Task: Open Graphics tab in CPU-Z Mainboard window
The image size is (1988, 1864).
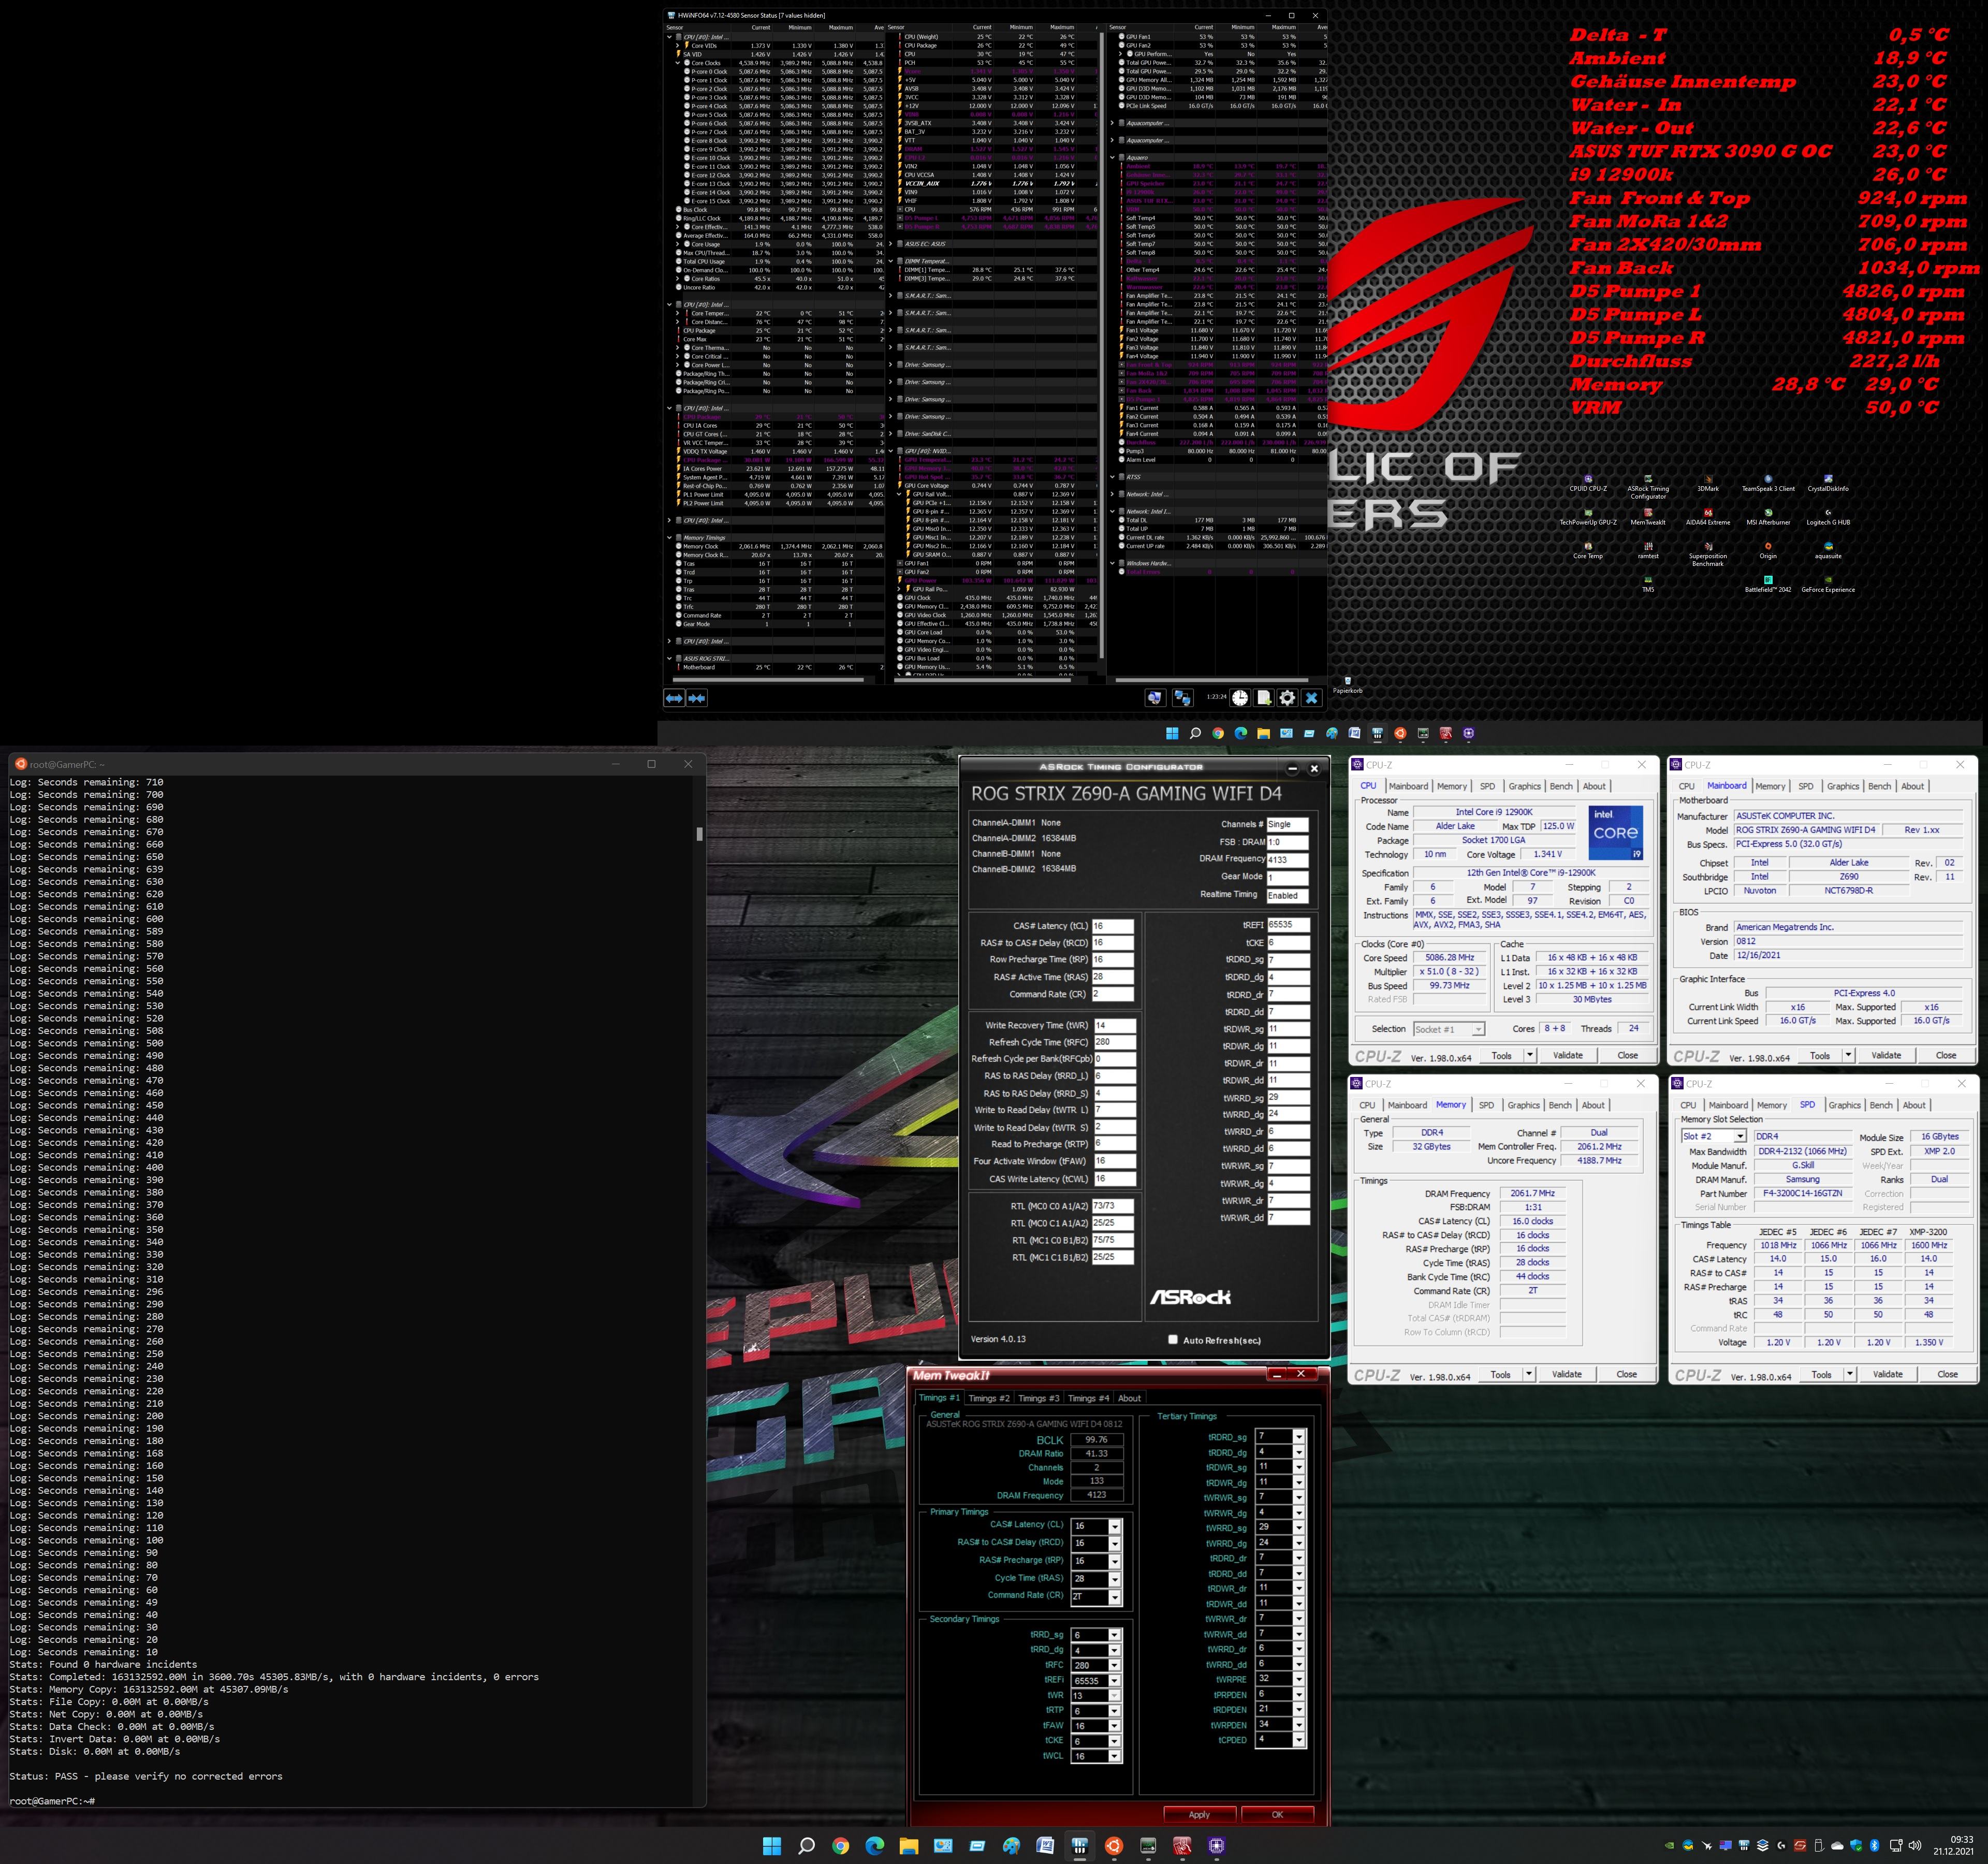Action: click(x=1843, y=786)
